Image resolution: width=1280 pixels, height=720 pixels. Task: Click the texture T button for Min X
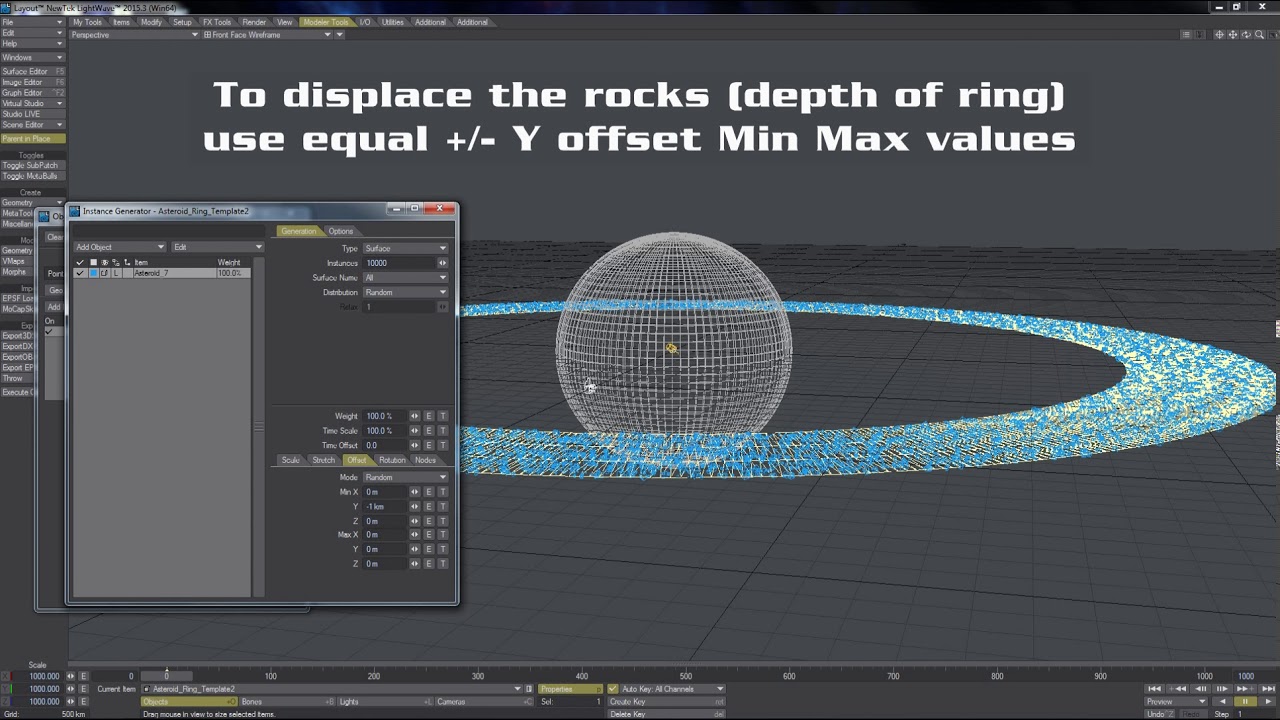pyautogui.click(x=443, y=492)
